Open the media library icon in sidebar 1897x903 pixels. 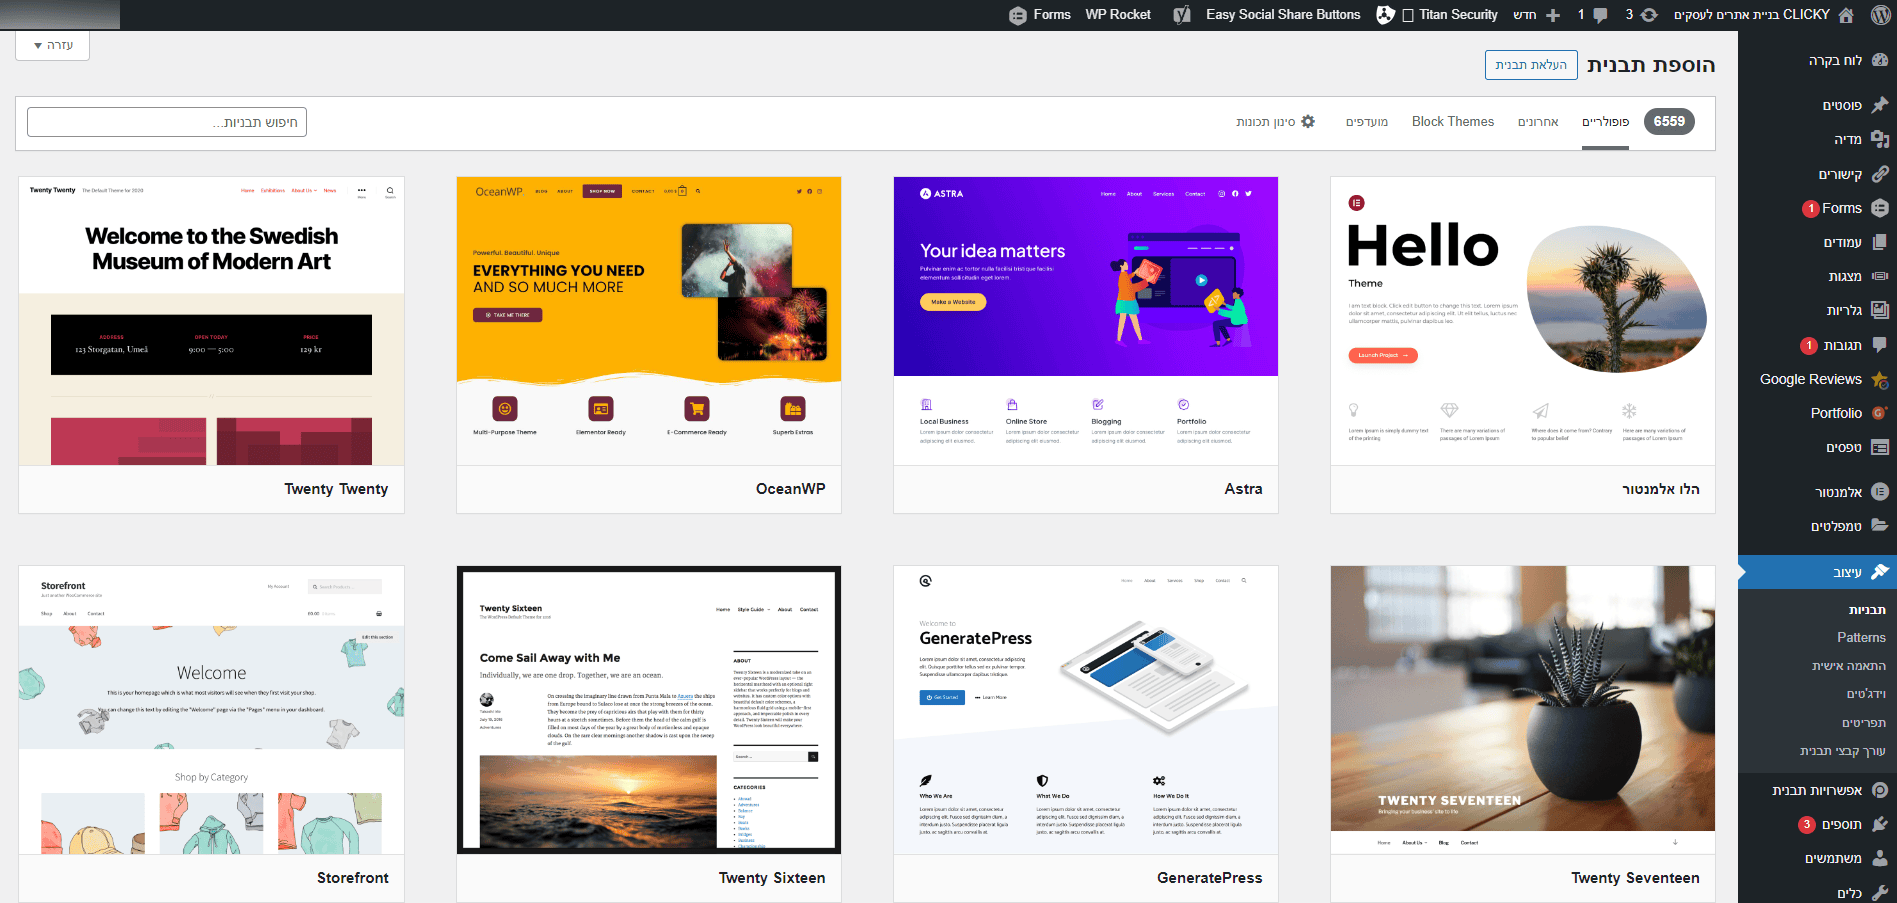[x=1880, y=139]
